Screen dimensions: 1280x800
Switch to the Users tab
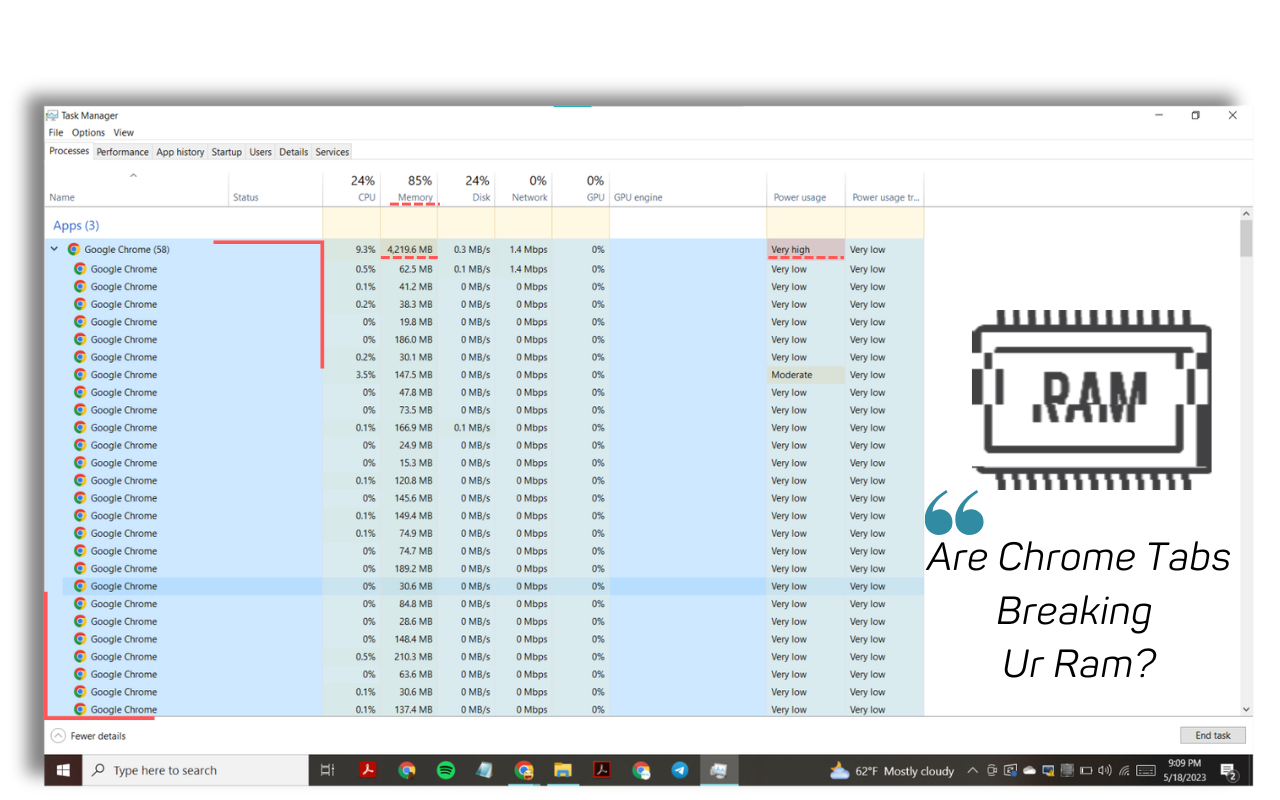[261, 152]
